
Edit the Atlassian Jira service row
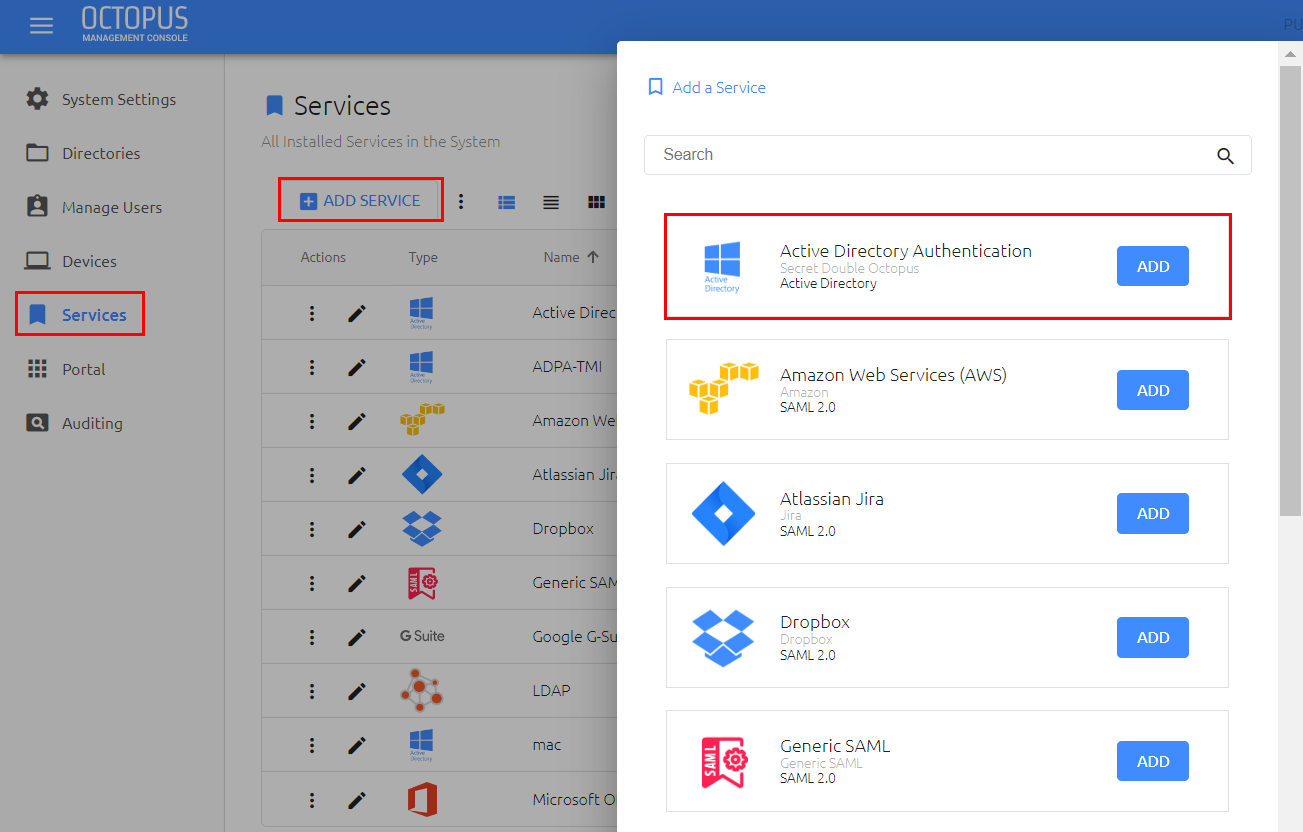(357, 475)
